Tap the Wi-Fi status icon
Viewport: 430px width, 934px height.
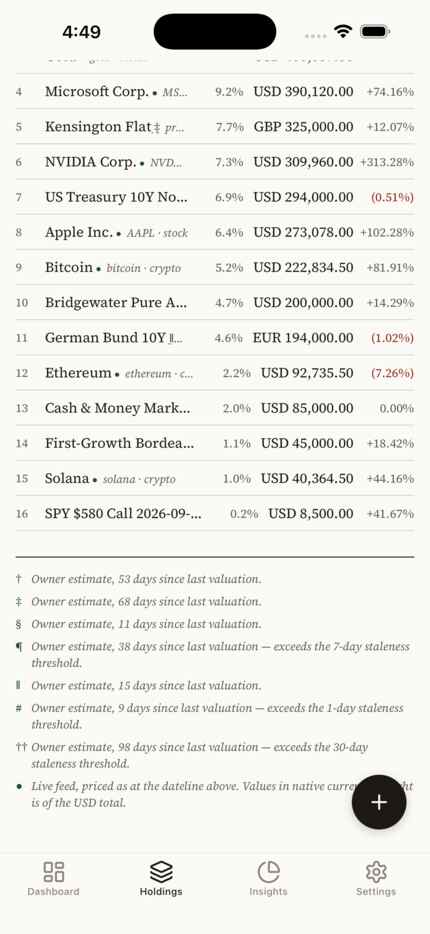pyautogui.click(x=342, y=32)
